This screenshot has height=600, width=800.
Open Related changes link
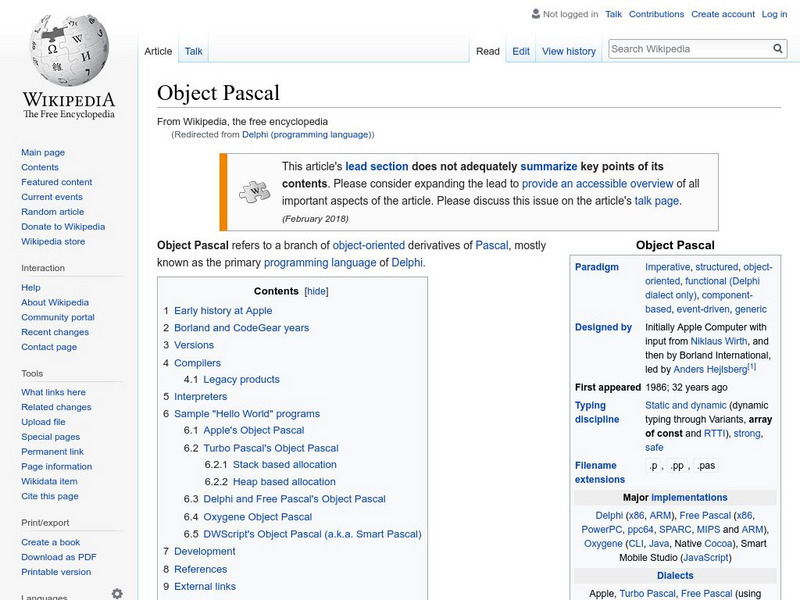[x=56, y=407]
